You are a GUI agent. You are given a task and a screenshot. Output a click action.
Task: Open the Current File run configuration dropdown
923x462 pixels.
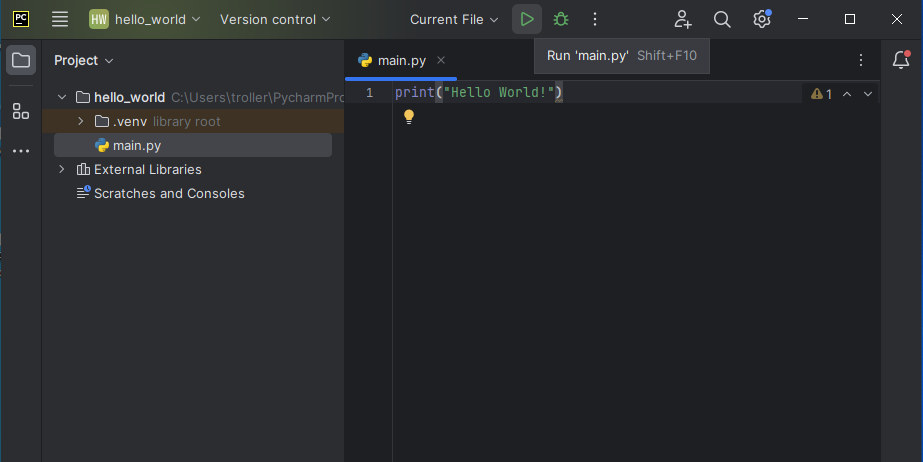[454, 19]
